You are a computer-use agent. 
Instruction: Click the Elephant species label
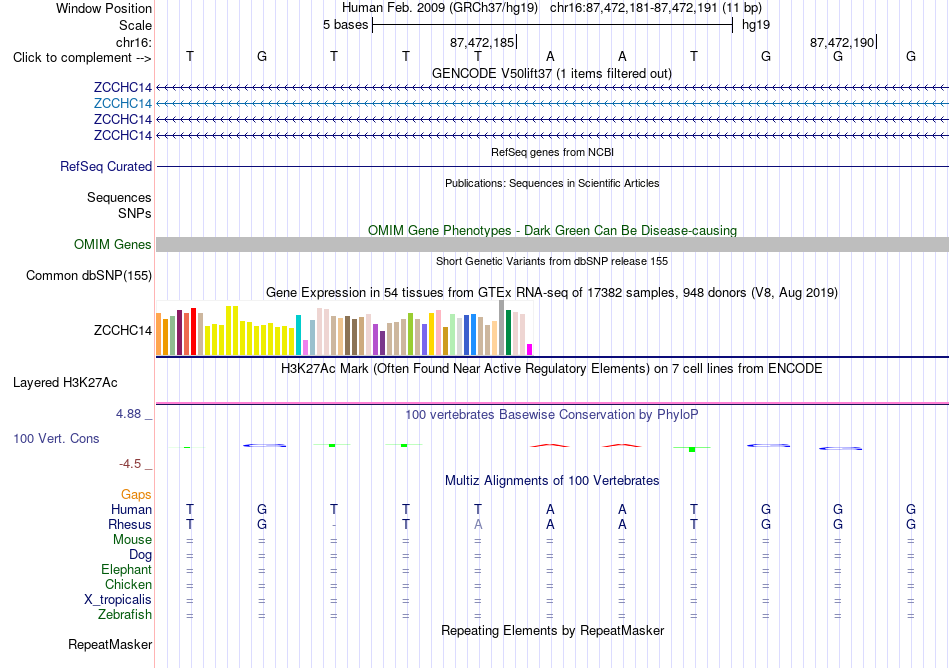(127, 570)
